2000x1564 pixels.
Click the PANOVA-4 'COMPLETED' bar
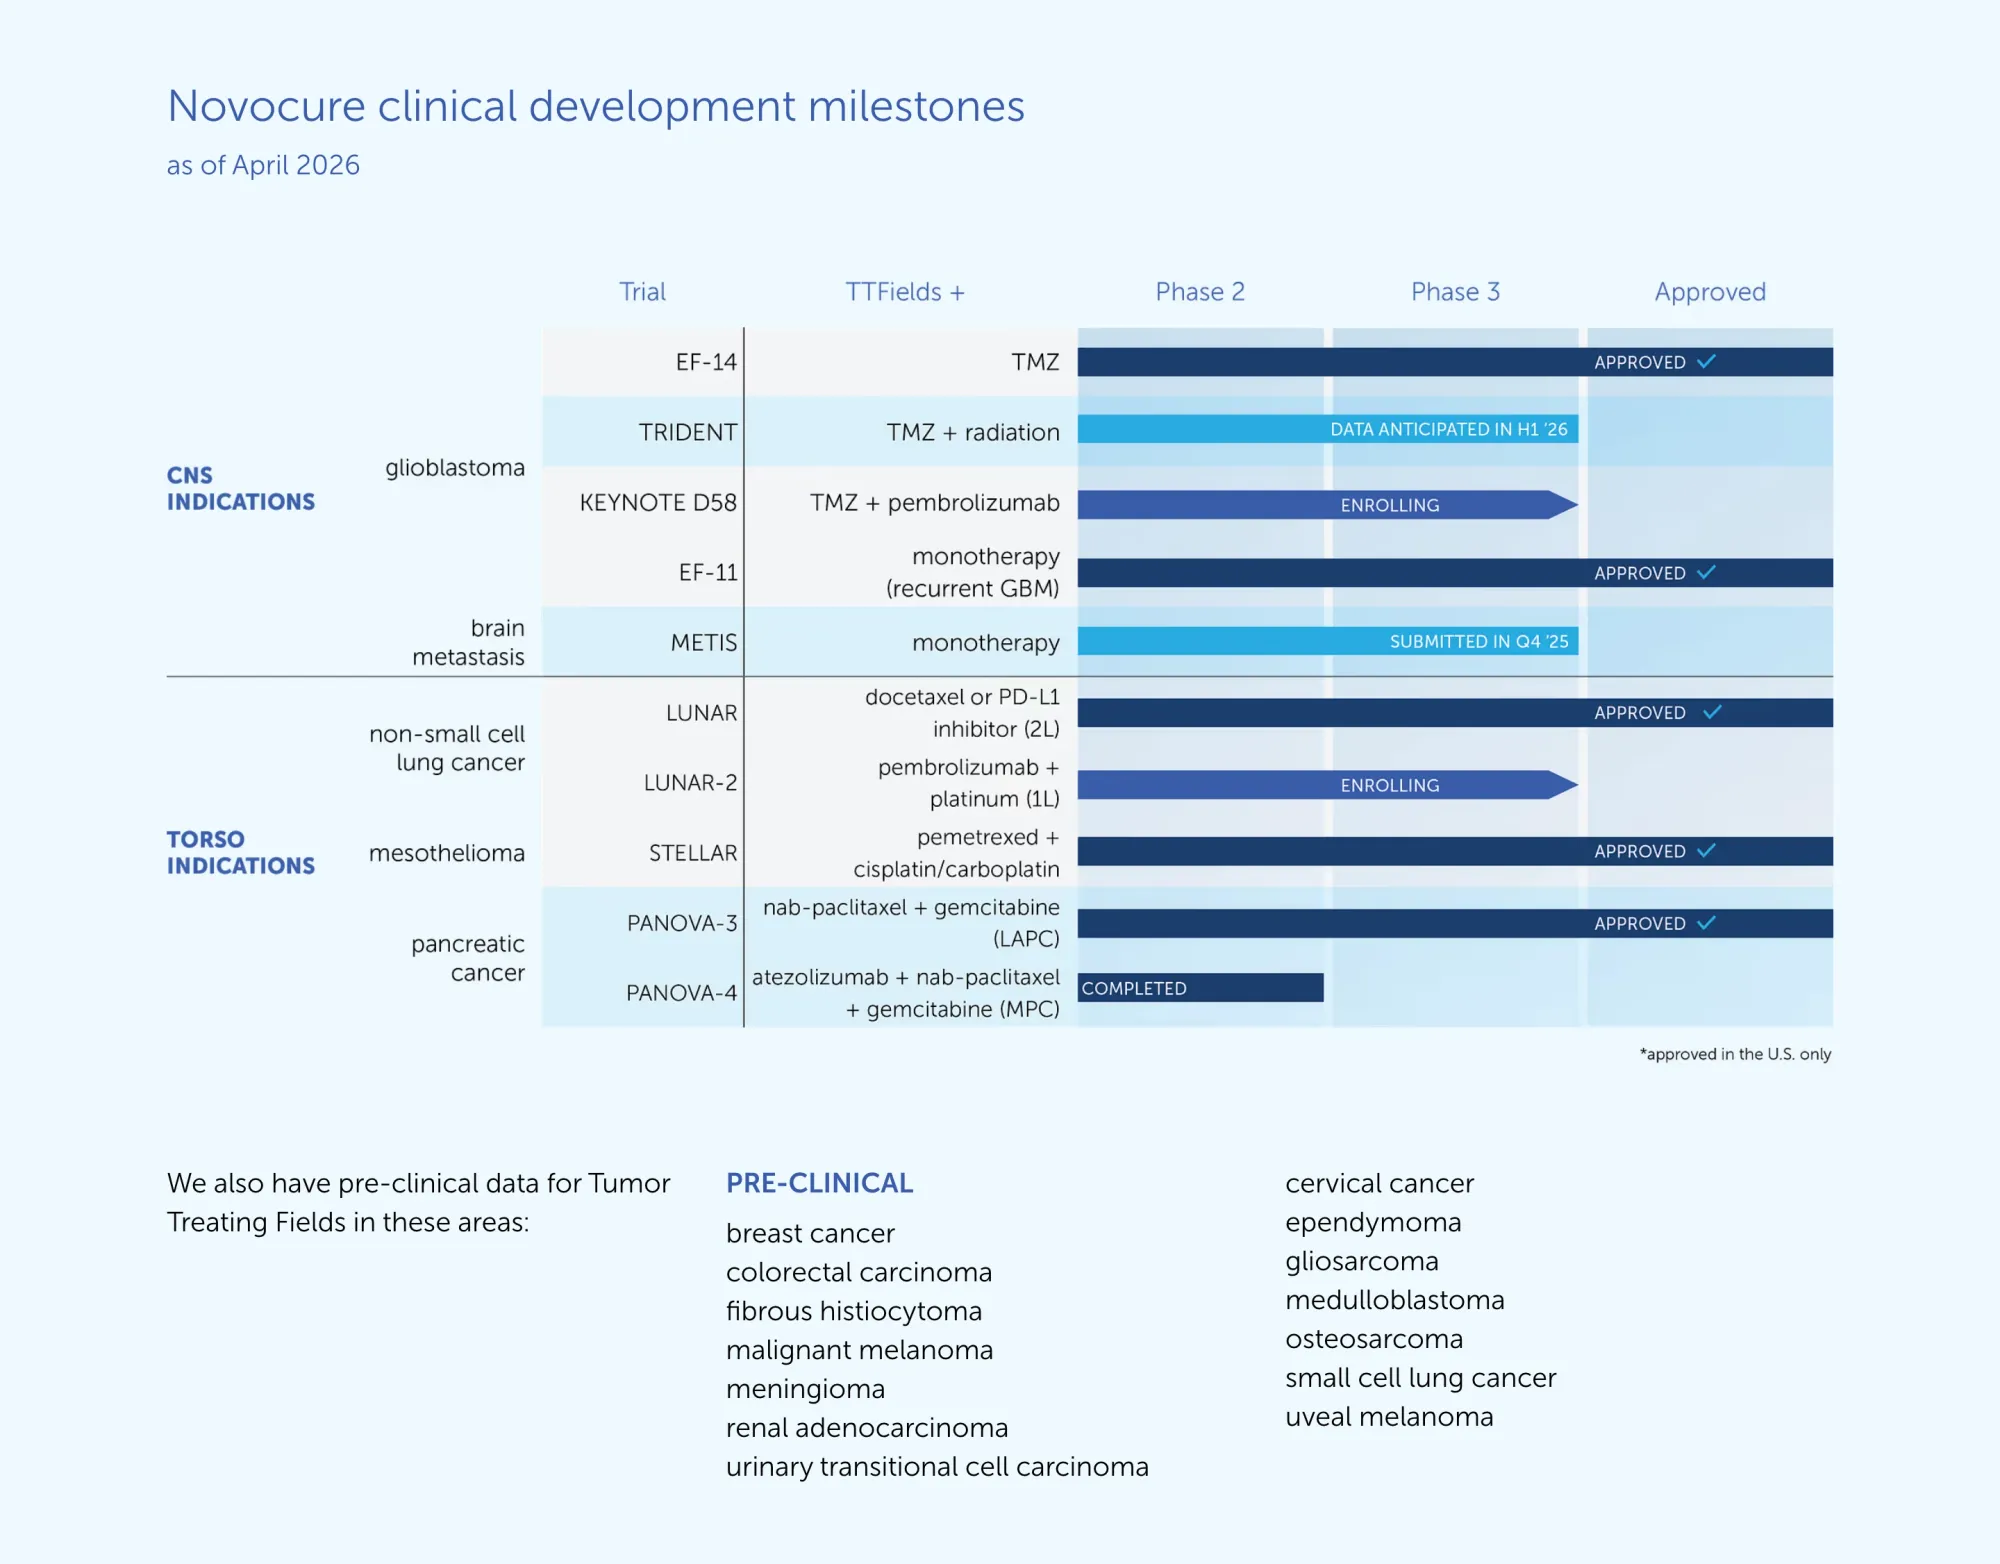pos(1200,988)
